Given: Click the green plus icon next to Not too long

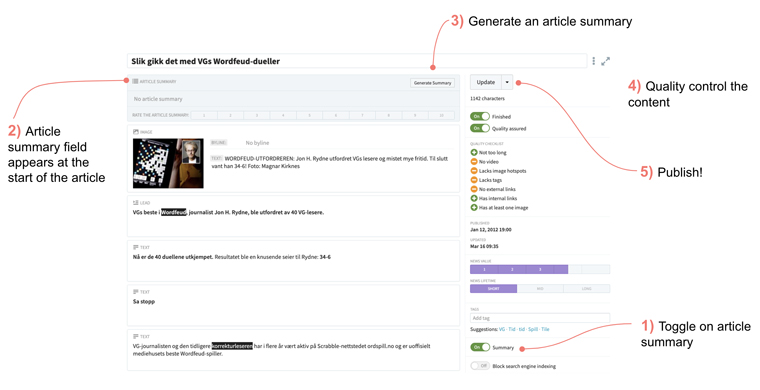Looking at the screenshot, I should [474, 152].
